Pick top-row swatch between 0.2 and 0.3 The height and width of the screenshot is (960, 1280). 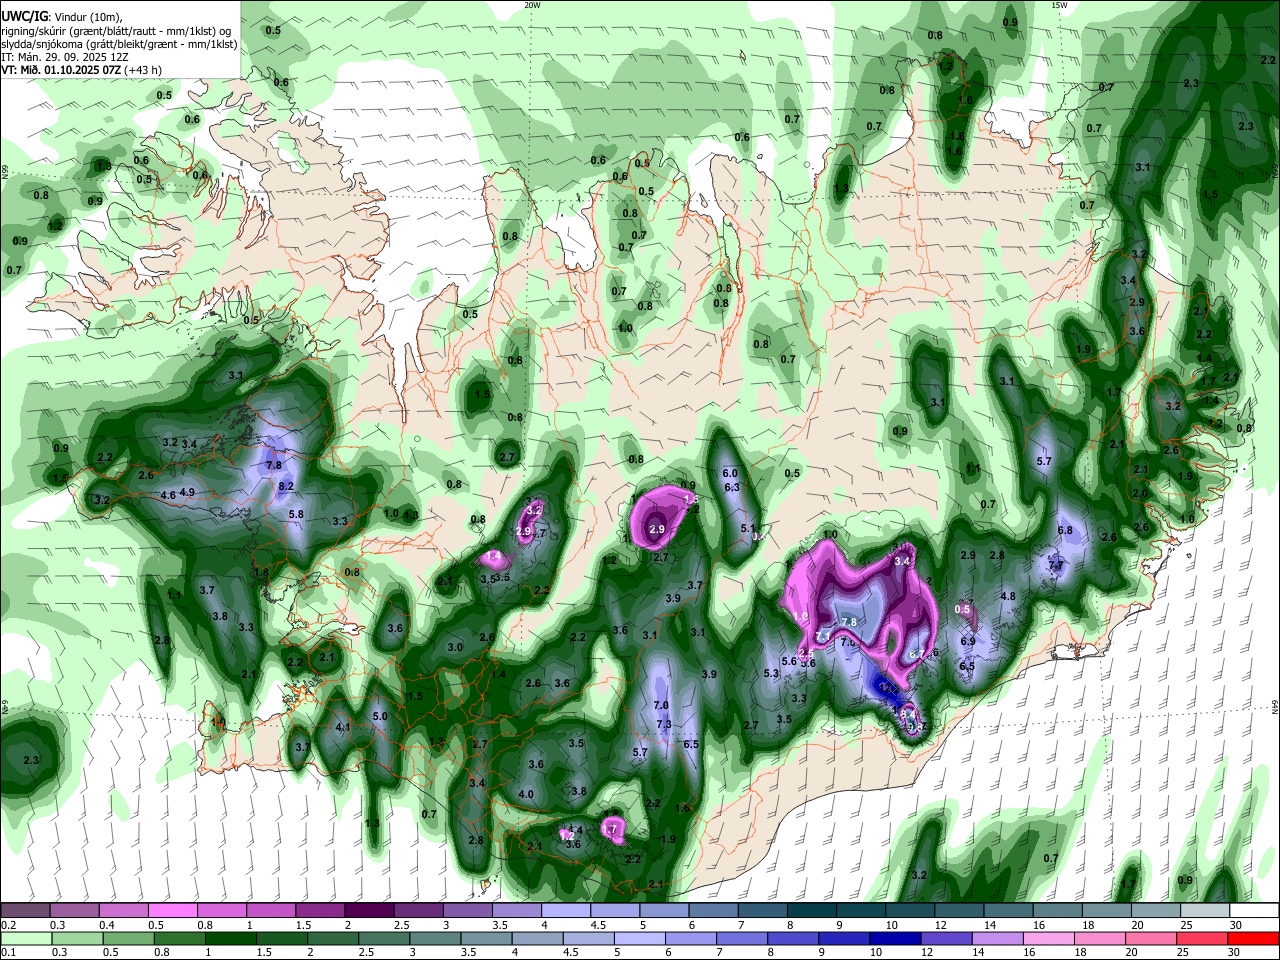(x=25, y=911)
